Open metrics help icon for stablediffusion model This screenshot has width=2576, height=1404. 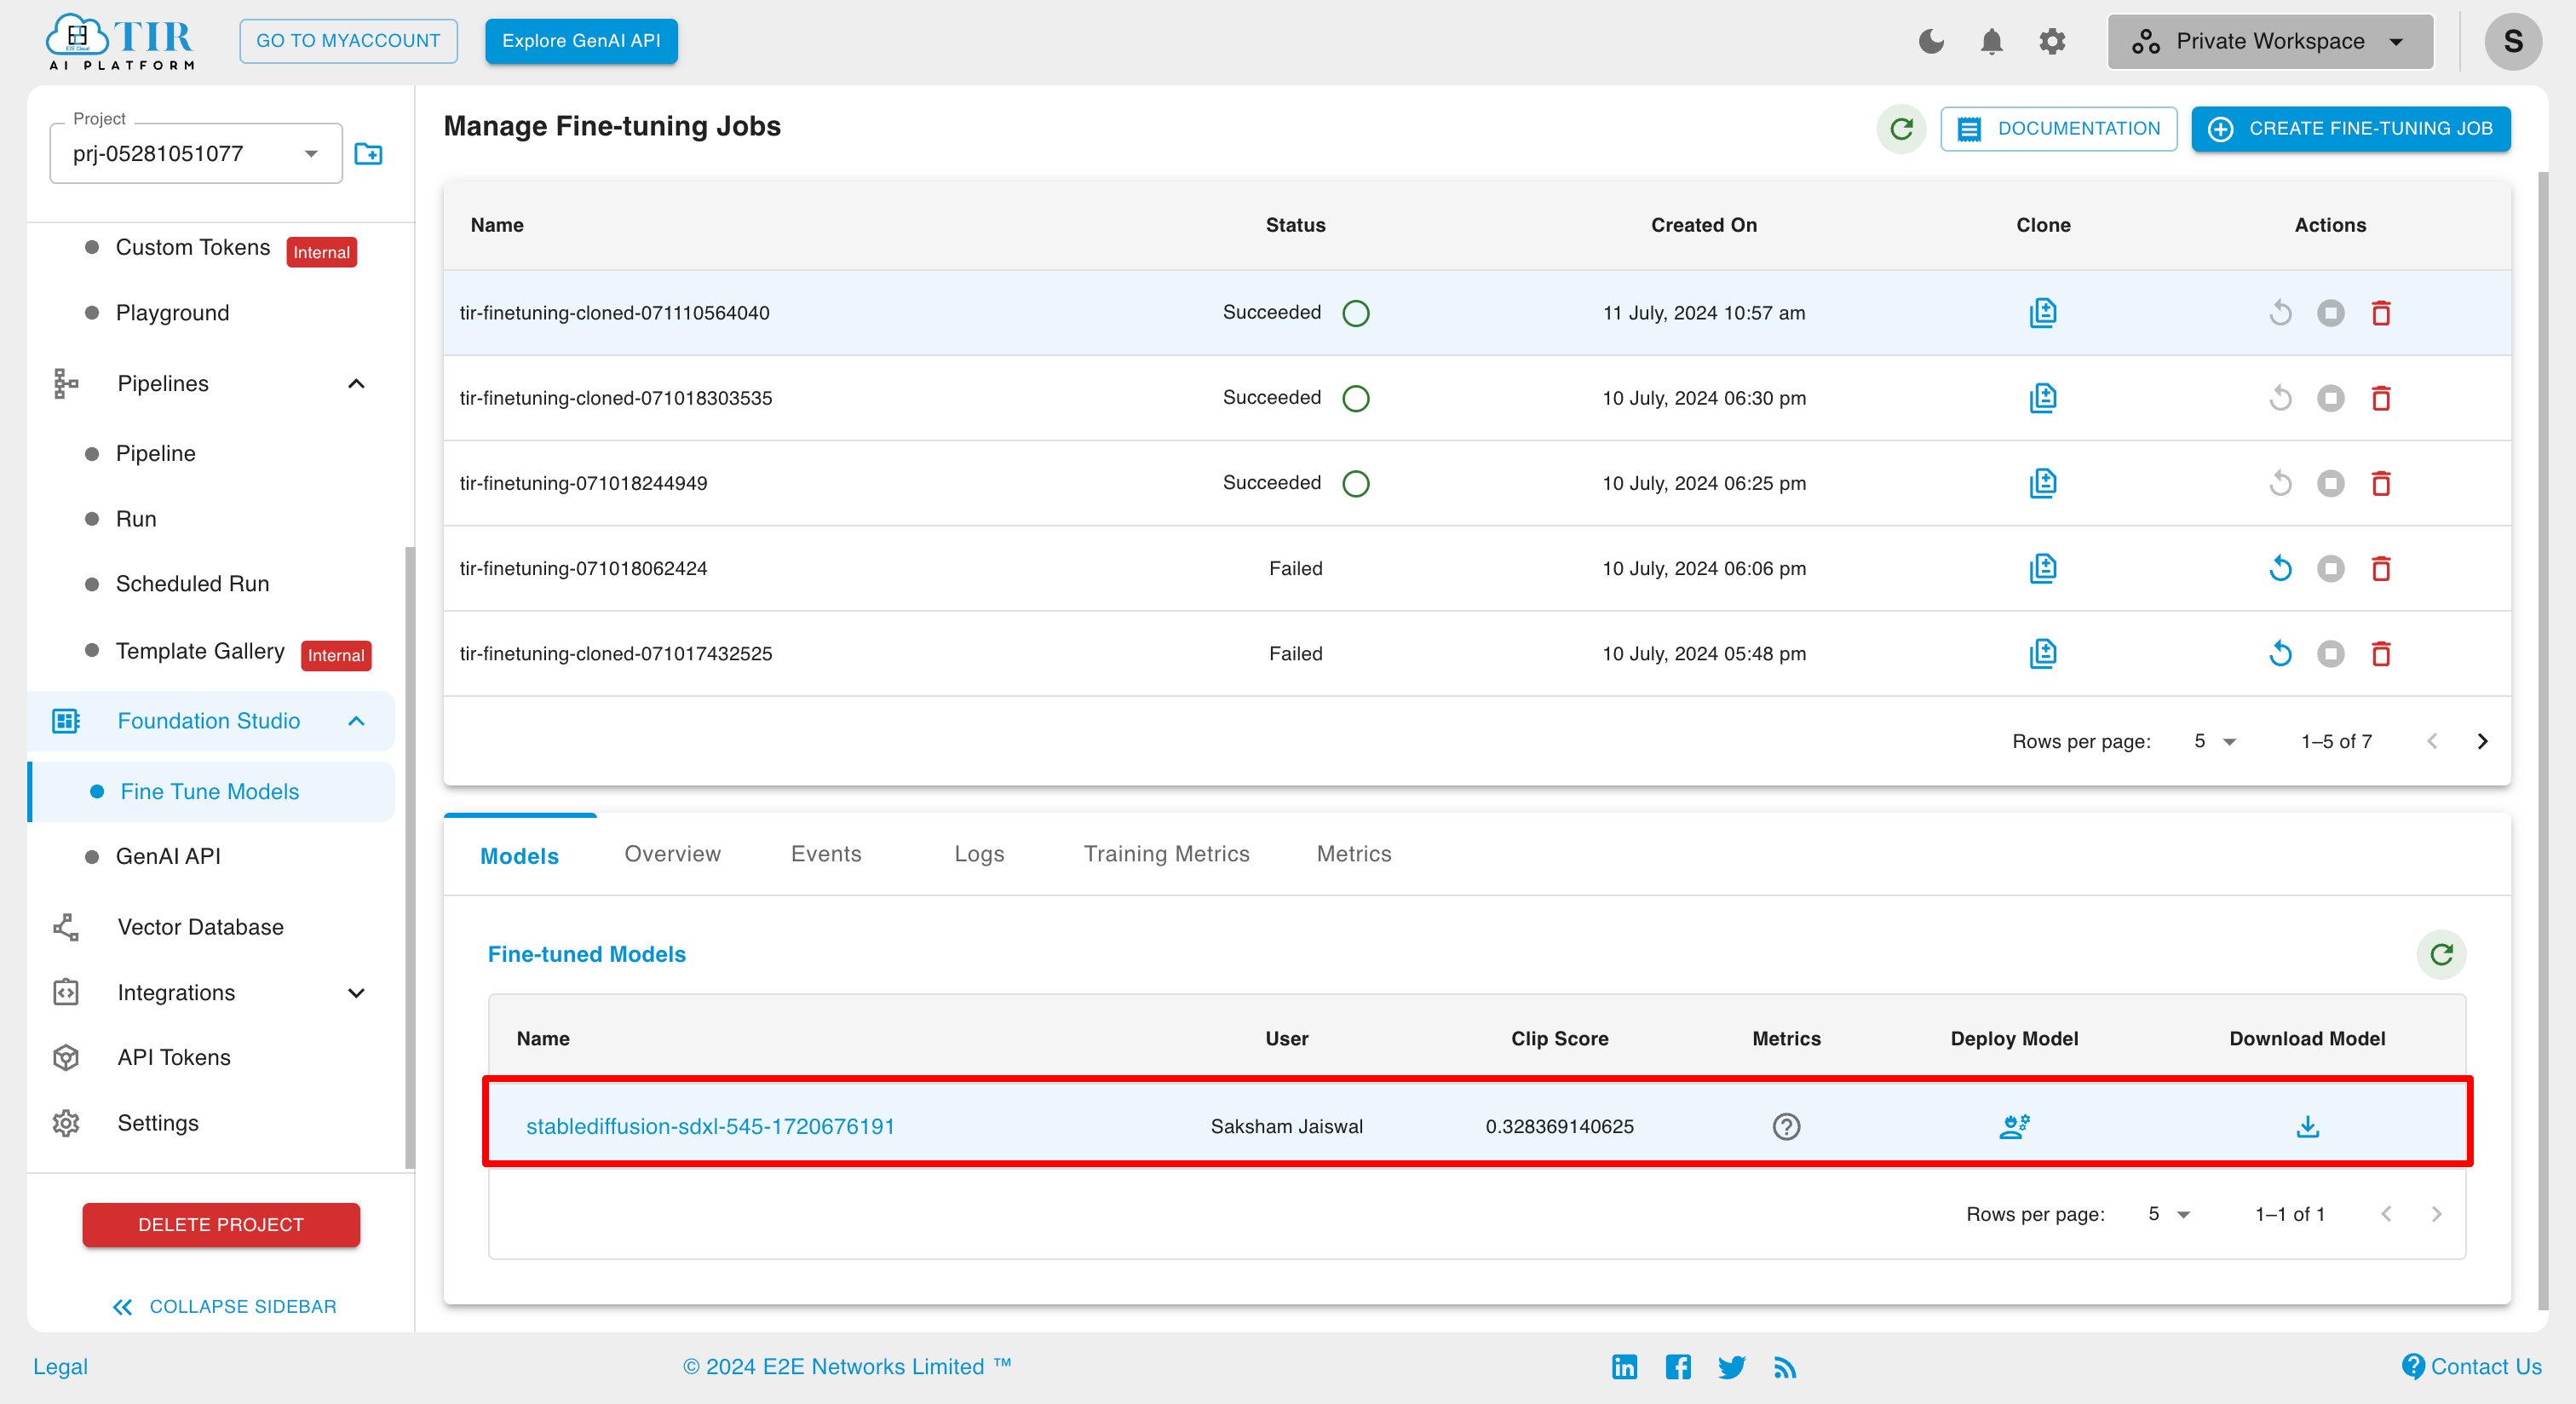click(x=1786, y=1126)
